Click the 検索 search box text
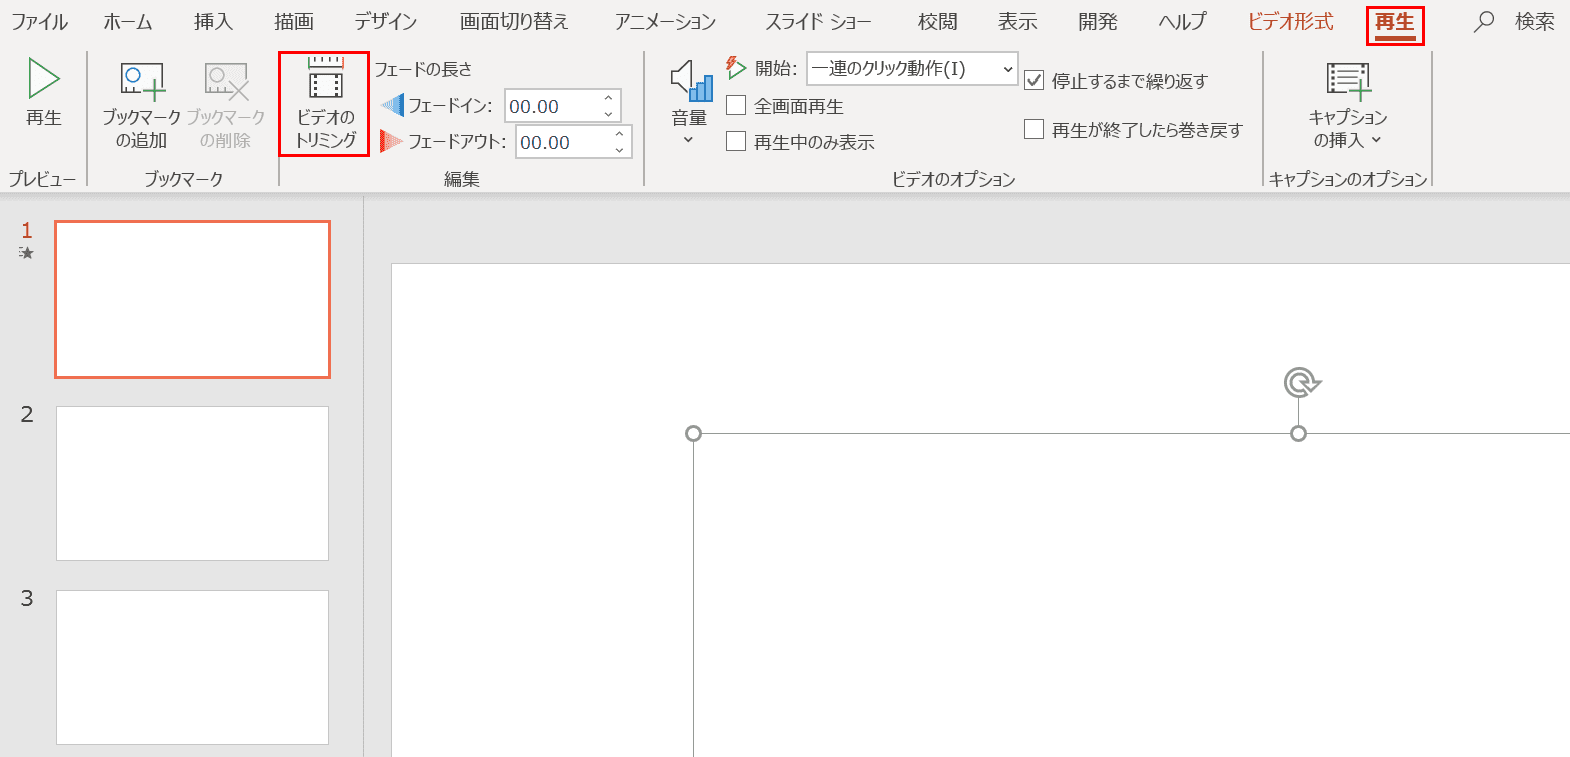Image resolution: width=1570 pixels, height=757 pixels. pos(1535,21)
